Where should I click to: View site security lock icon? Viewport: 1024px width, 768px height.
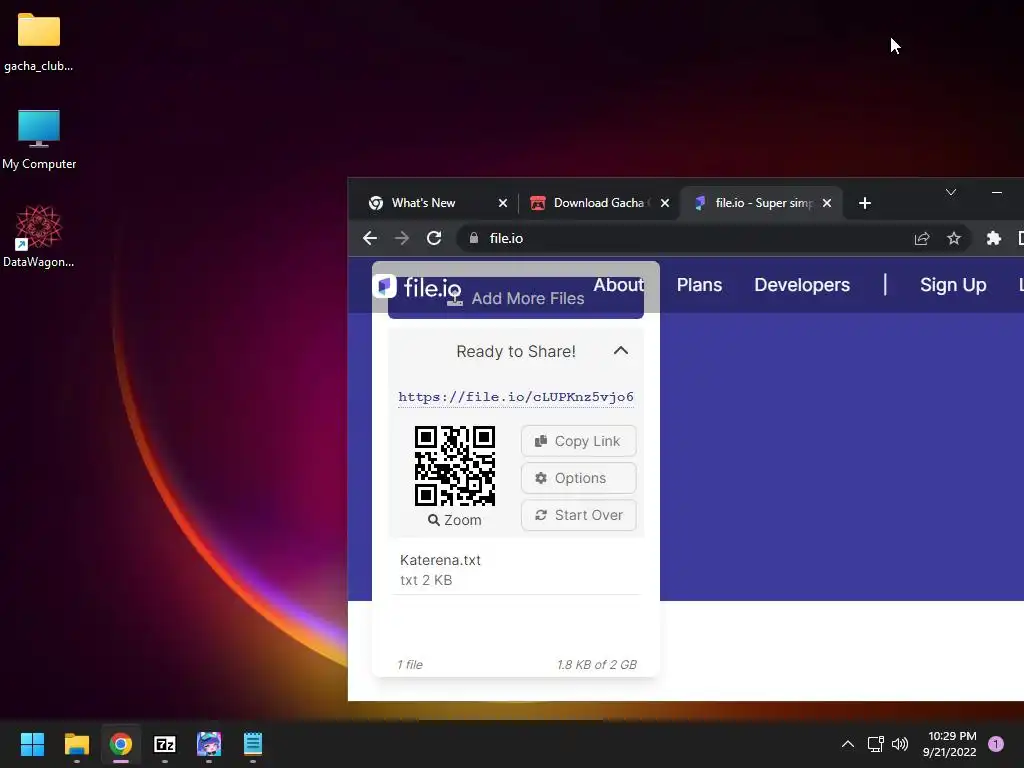pyautogui.click(x=474, y=238)
